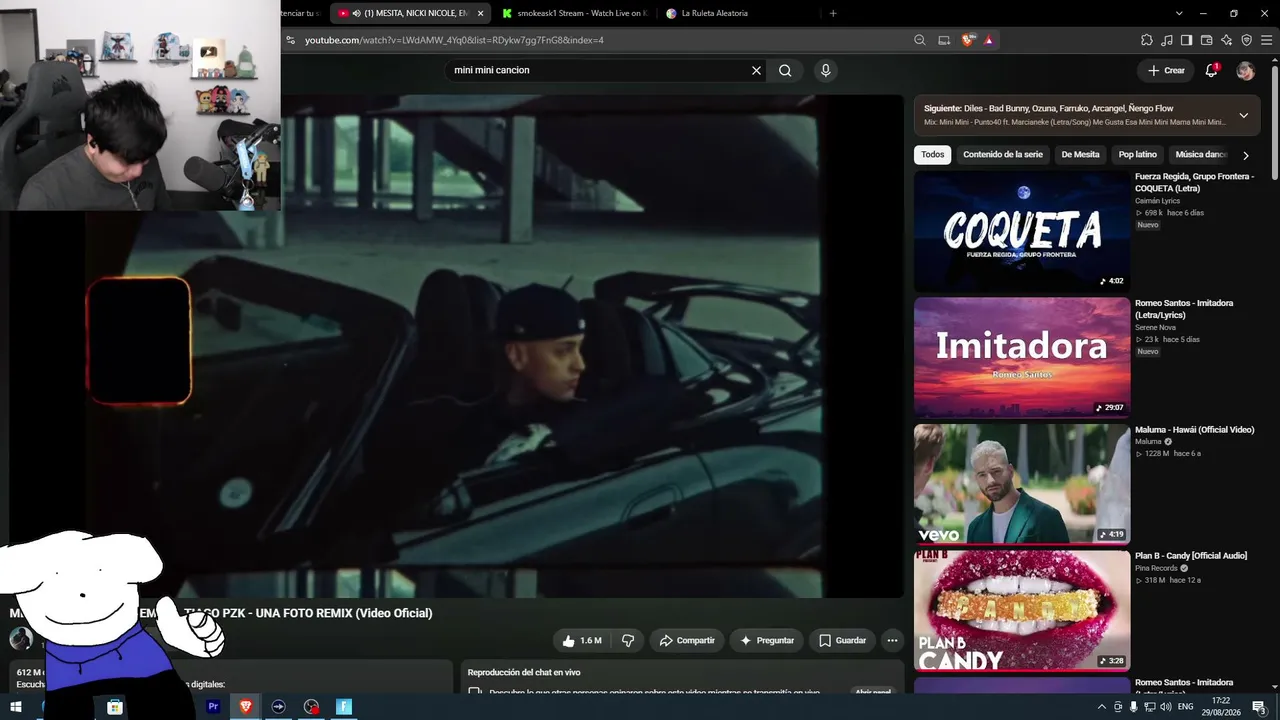Screen dimensions: 1280x720
Task: Toggle the browser sidebar panel
Action: click(x=1186, y=40)
